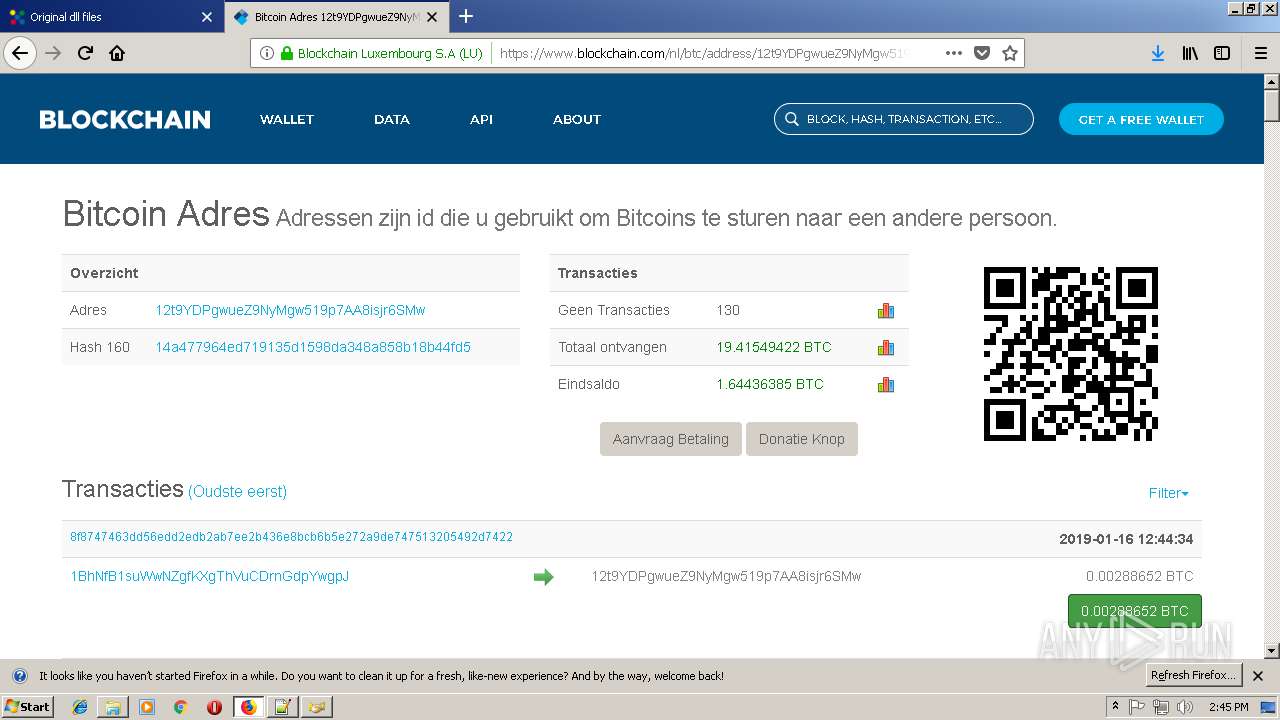Image resolution: width=1280 pixels, height=720 pixels.
Task: Open Internet Explorer from the taskbar
Action: [x=80, y=707]
